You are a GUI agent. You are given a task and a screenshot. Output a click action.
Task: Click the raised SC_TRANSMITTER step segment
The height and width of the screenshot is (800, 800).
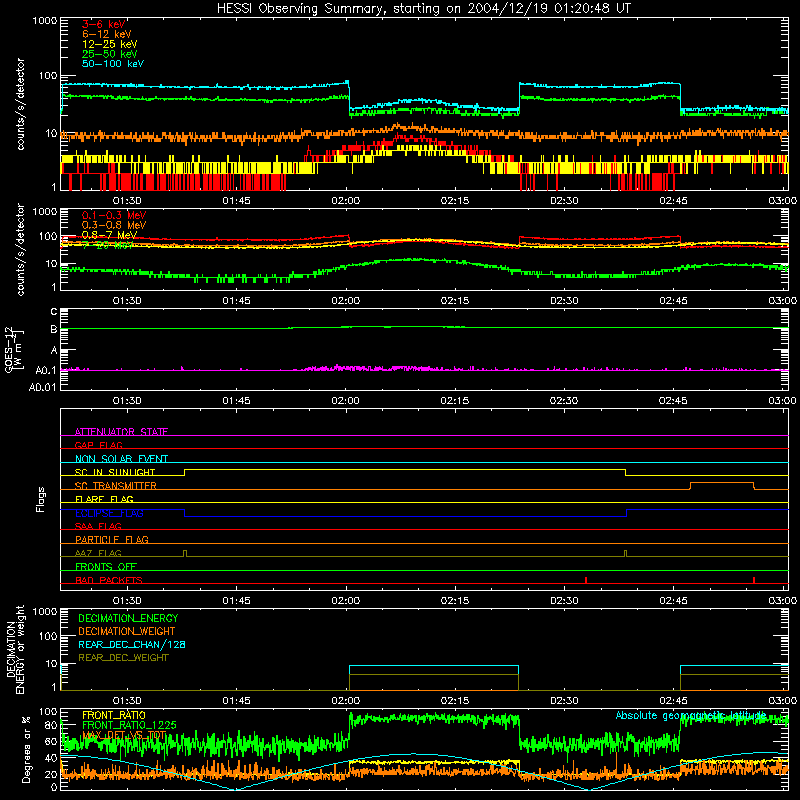pos(722,483)
